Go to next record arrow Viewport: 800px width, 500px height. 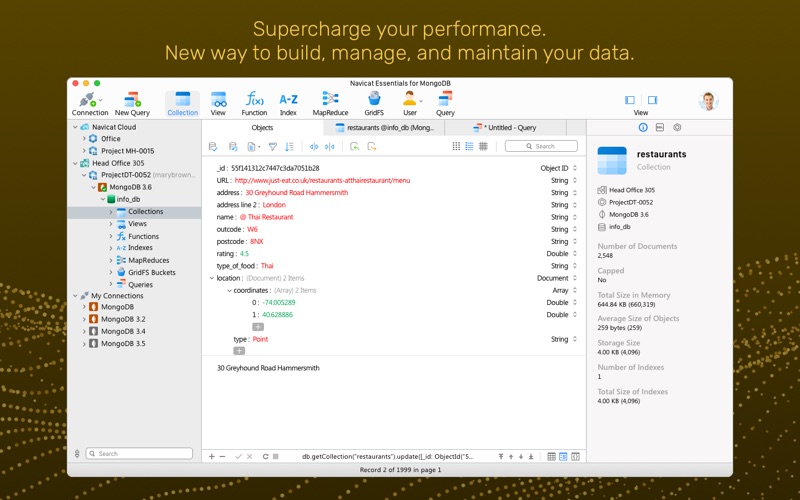click(521, 457)
